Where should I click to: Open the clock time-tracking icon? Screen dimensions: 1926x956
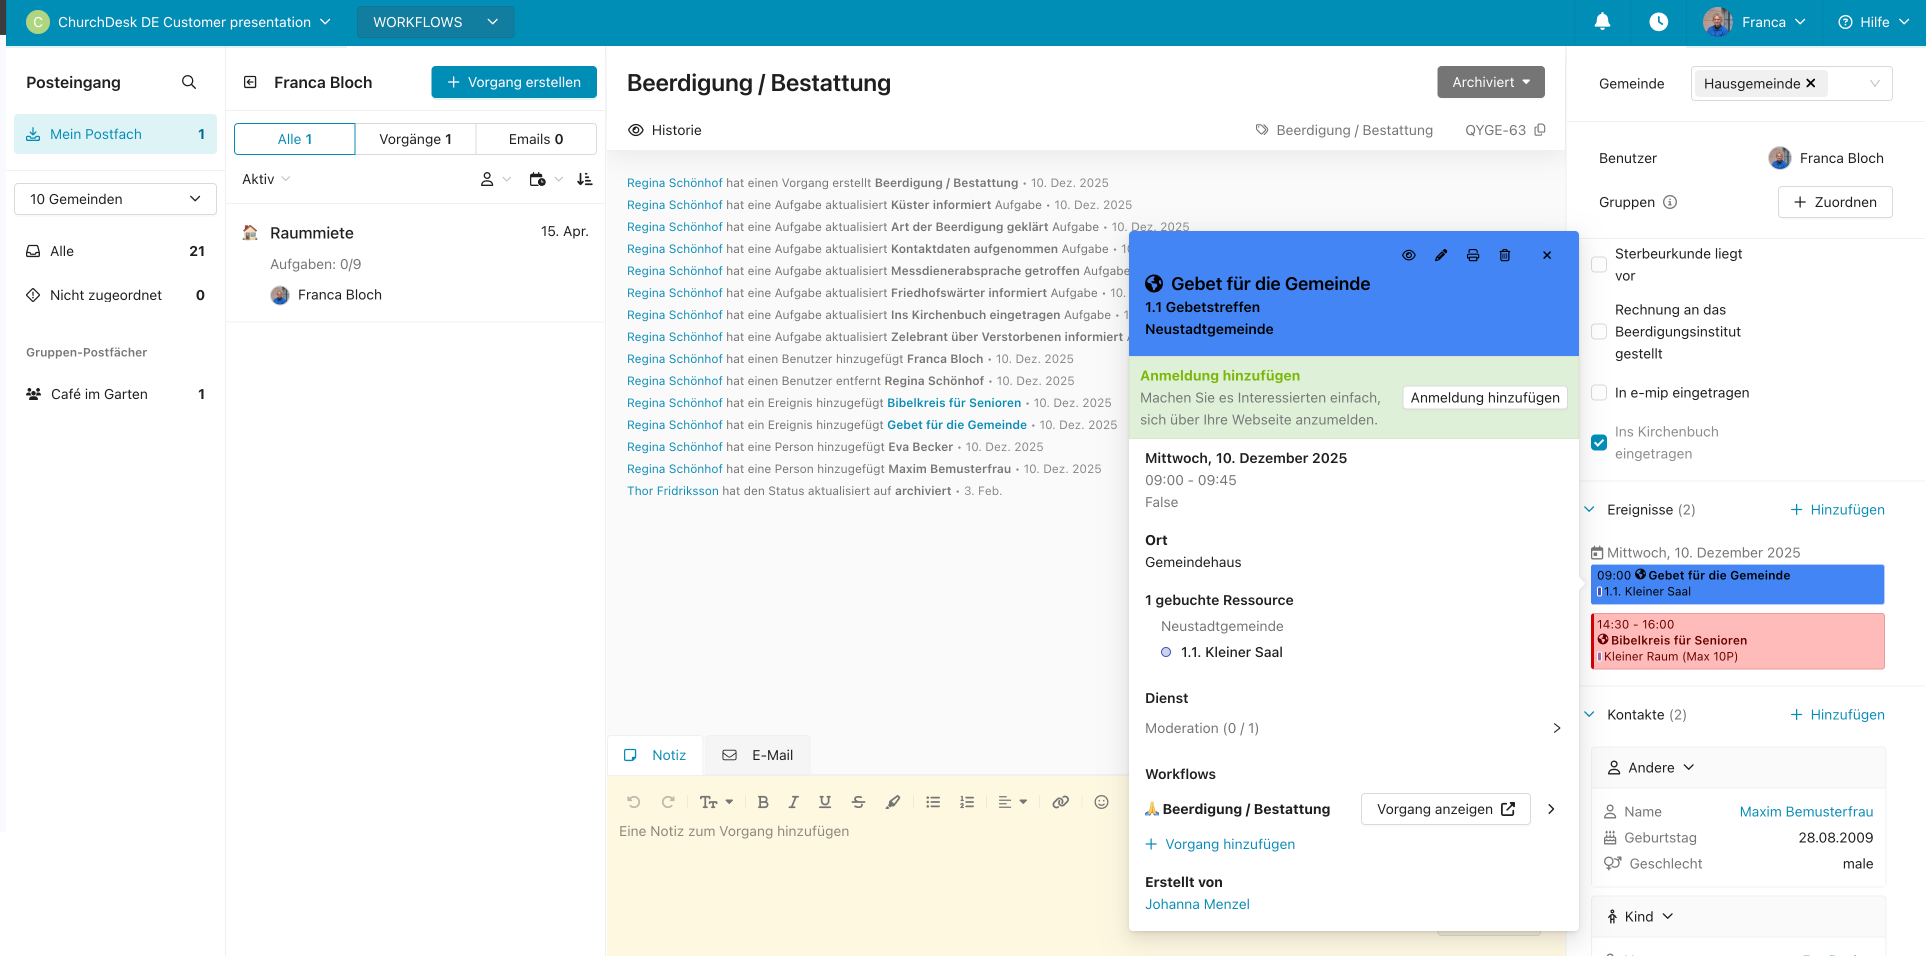[x=1658, y=22]
